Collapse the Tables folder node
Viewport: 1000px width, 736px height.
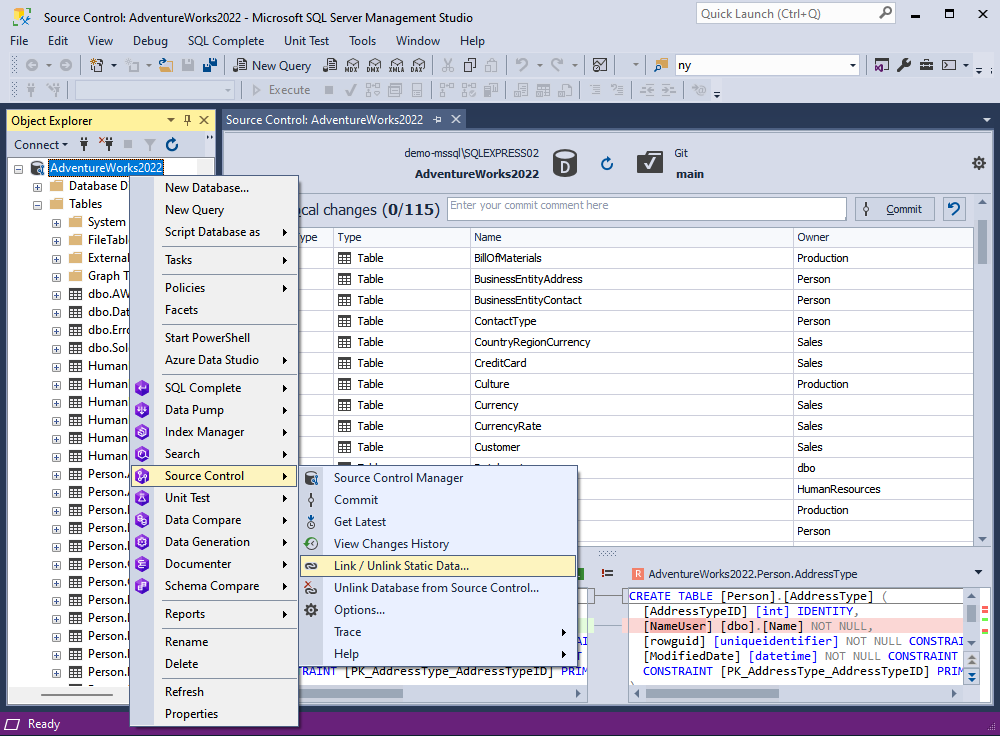[x=38, y=205]
